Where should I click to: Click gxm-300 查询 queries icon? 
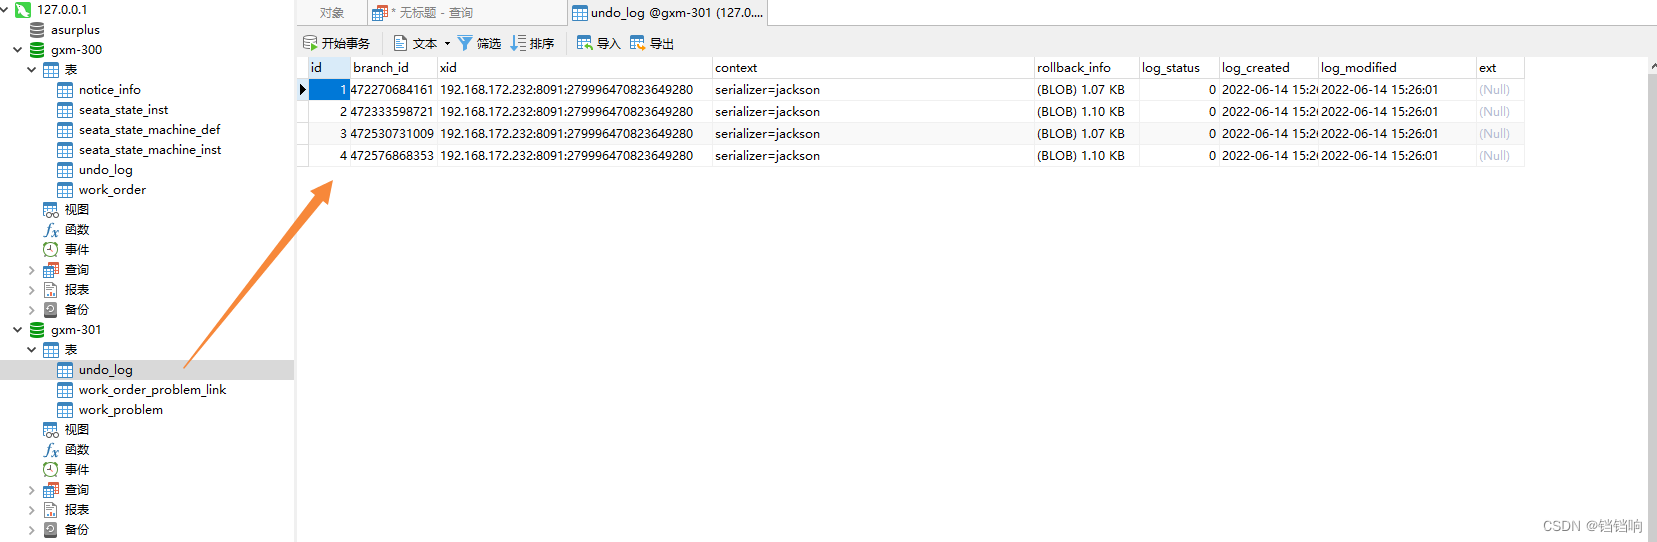click(x=51, y=270)
